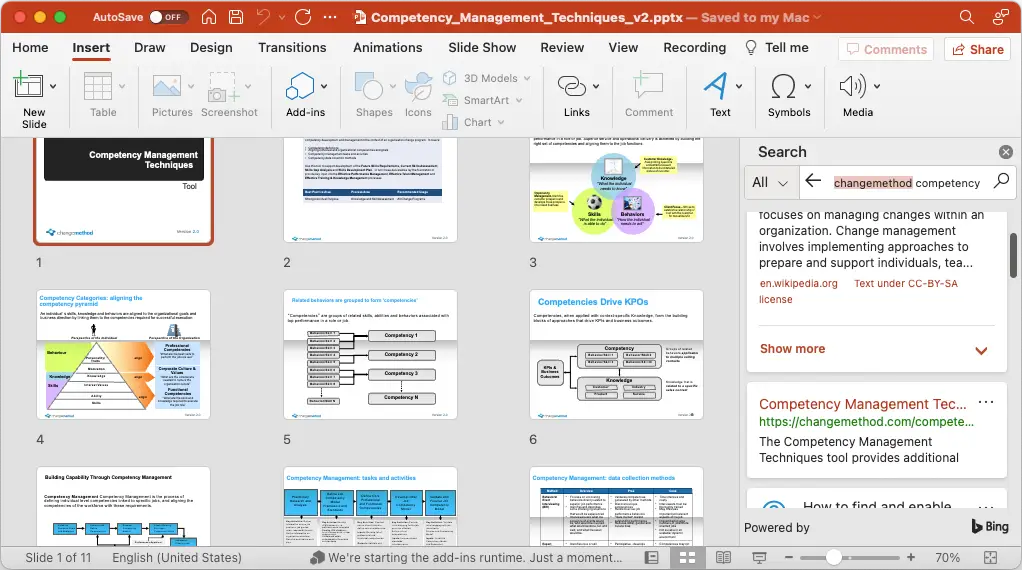Click the New Slide icon

28,85
